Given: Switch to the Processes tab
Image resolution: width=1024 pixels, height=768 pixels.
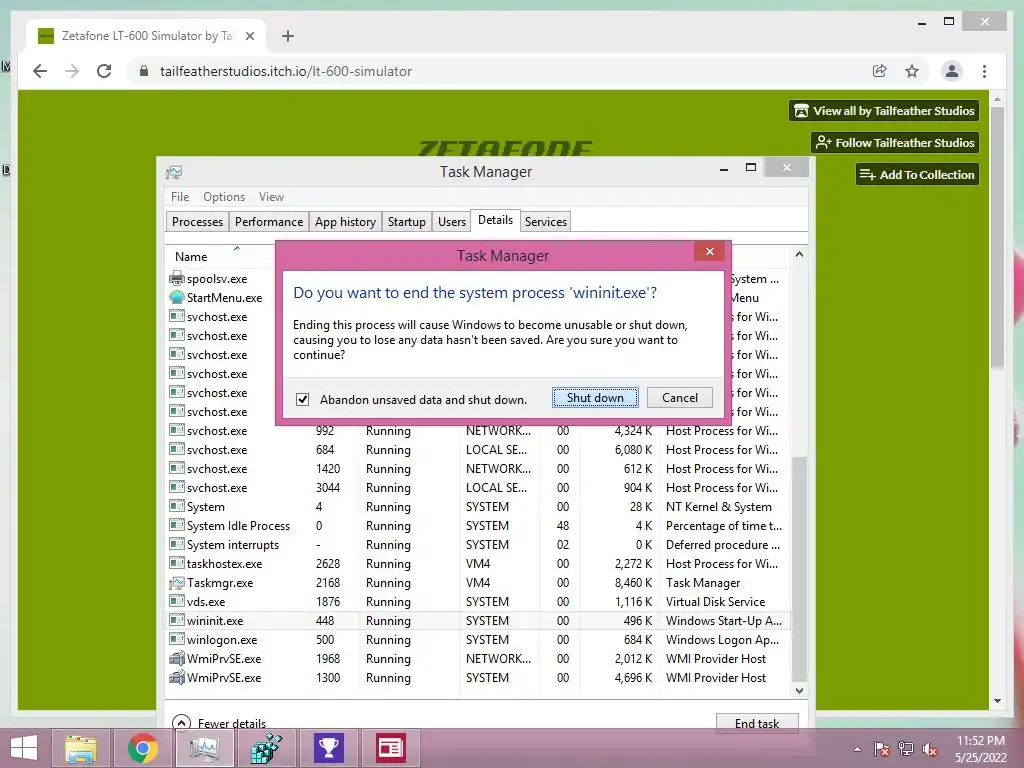Looking at the screenshot, I should pyautogui.click(x=197, y=221).
